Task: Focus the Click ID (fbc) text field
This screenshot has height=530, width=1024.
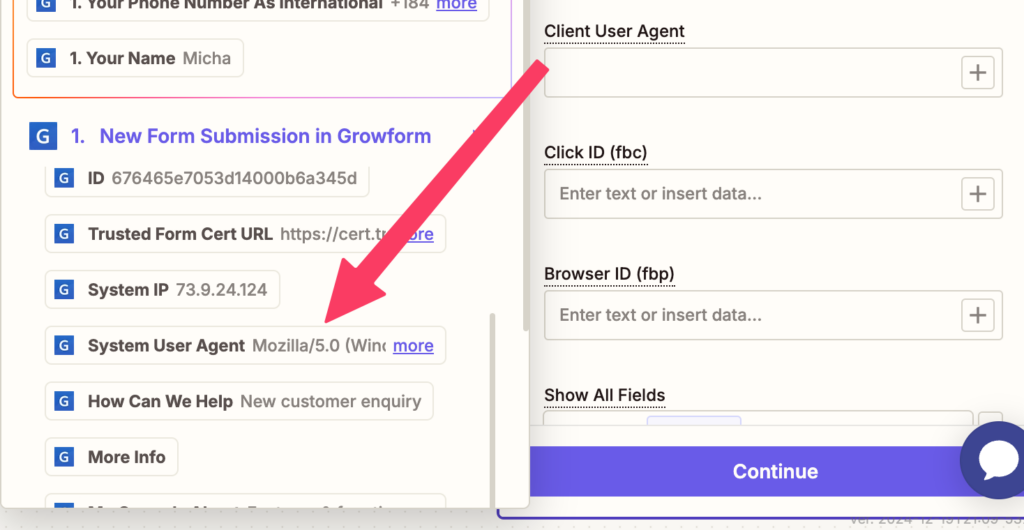Action: (751, 194)
